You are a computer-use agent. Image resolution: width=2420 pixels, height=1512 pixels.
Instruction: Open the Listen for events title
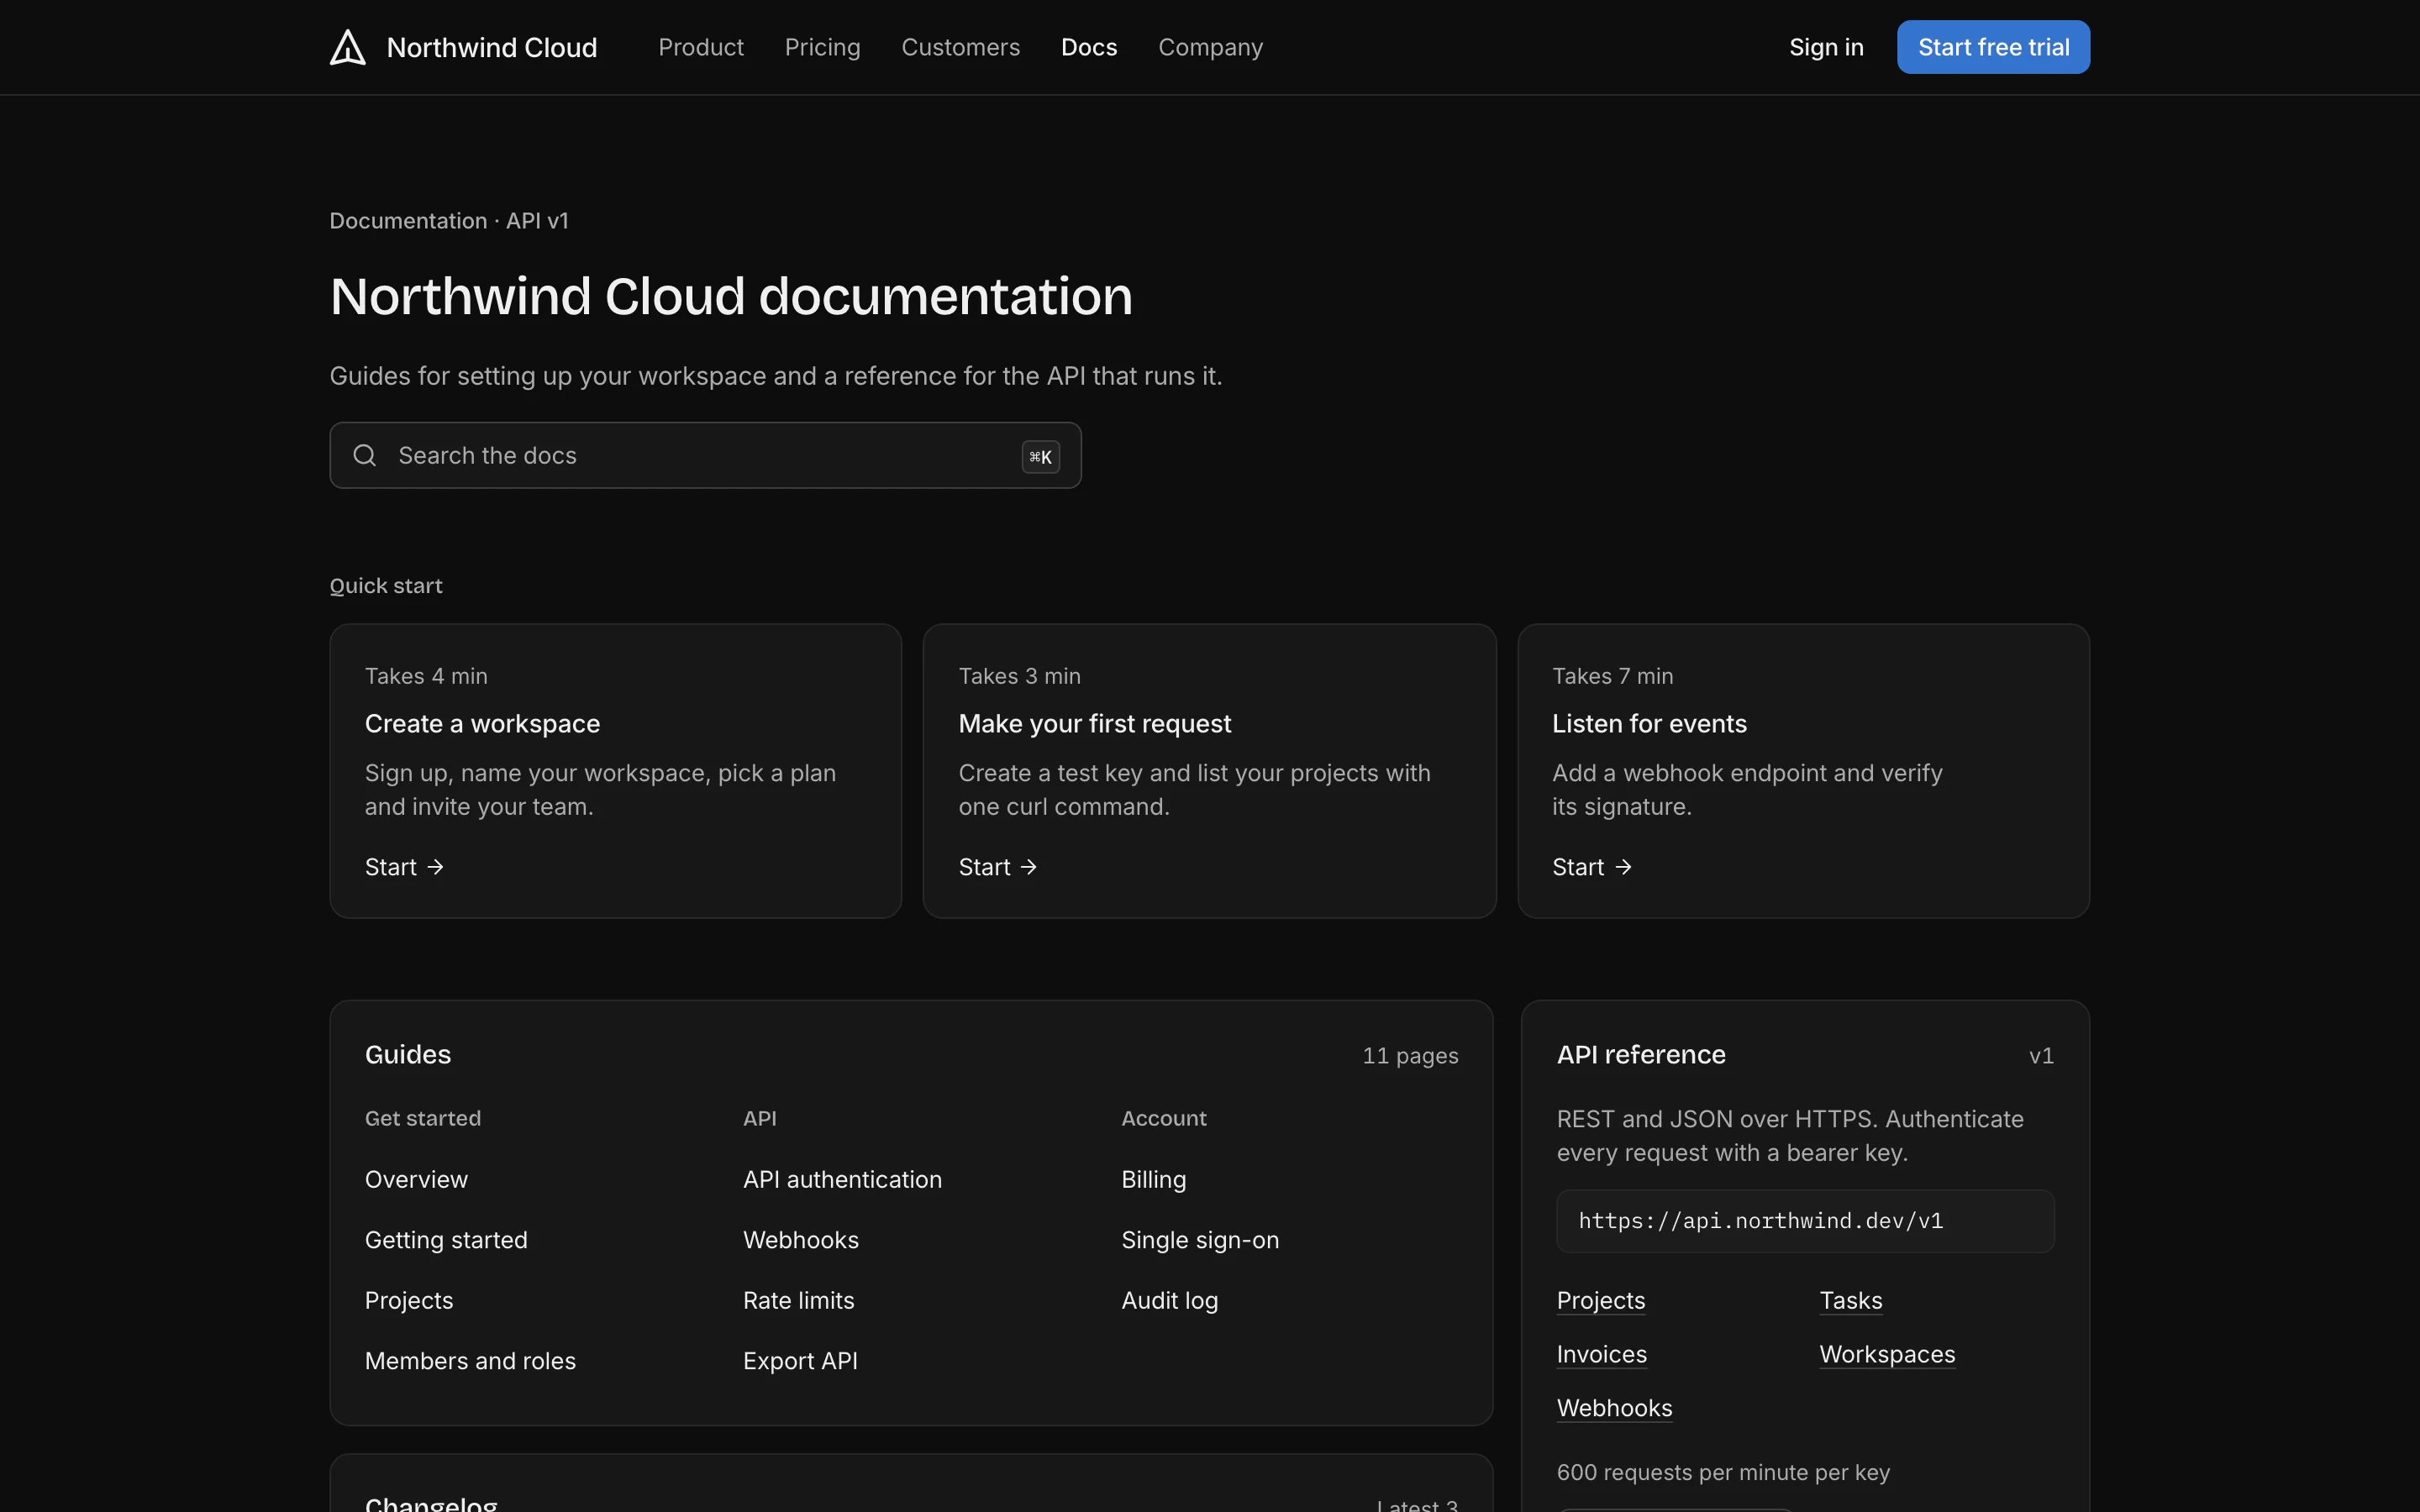pyautogui.click(x=1649, y=723)
